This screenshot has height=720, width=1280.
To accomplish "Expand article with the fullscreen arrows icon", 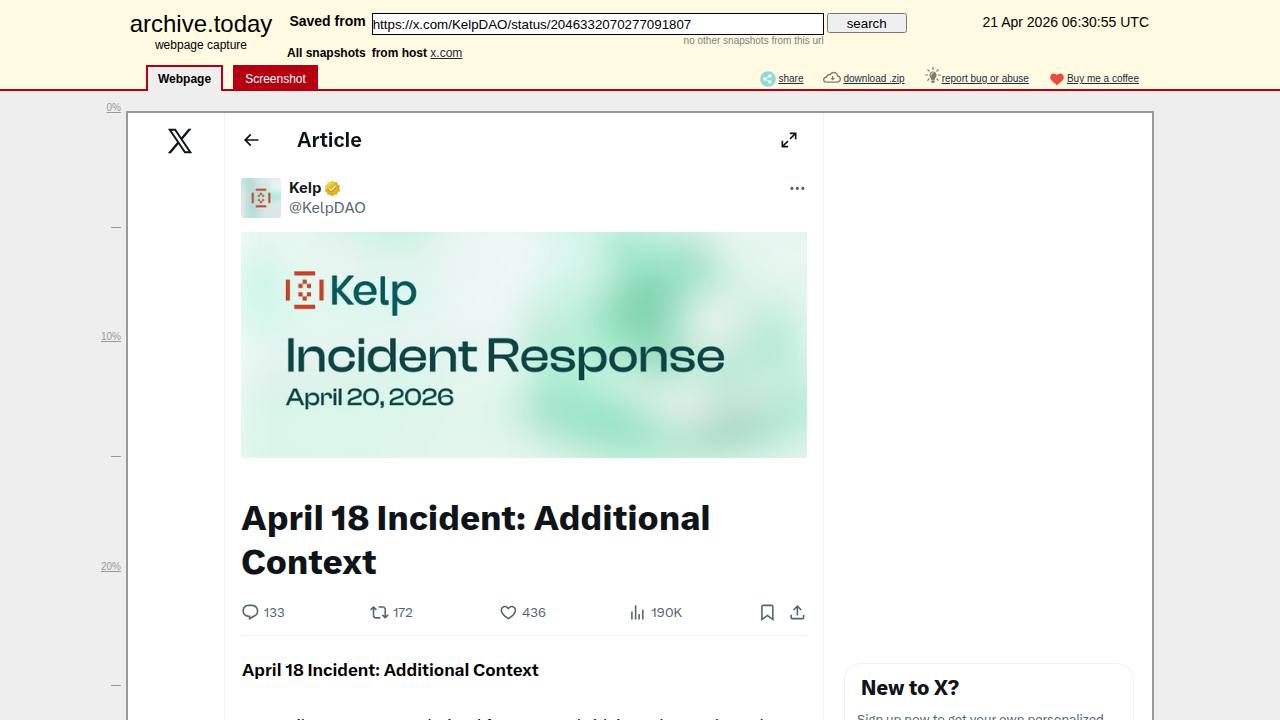I will tap(789, 140).
